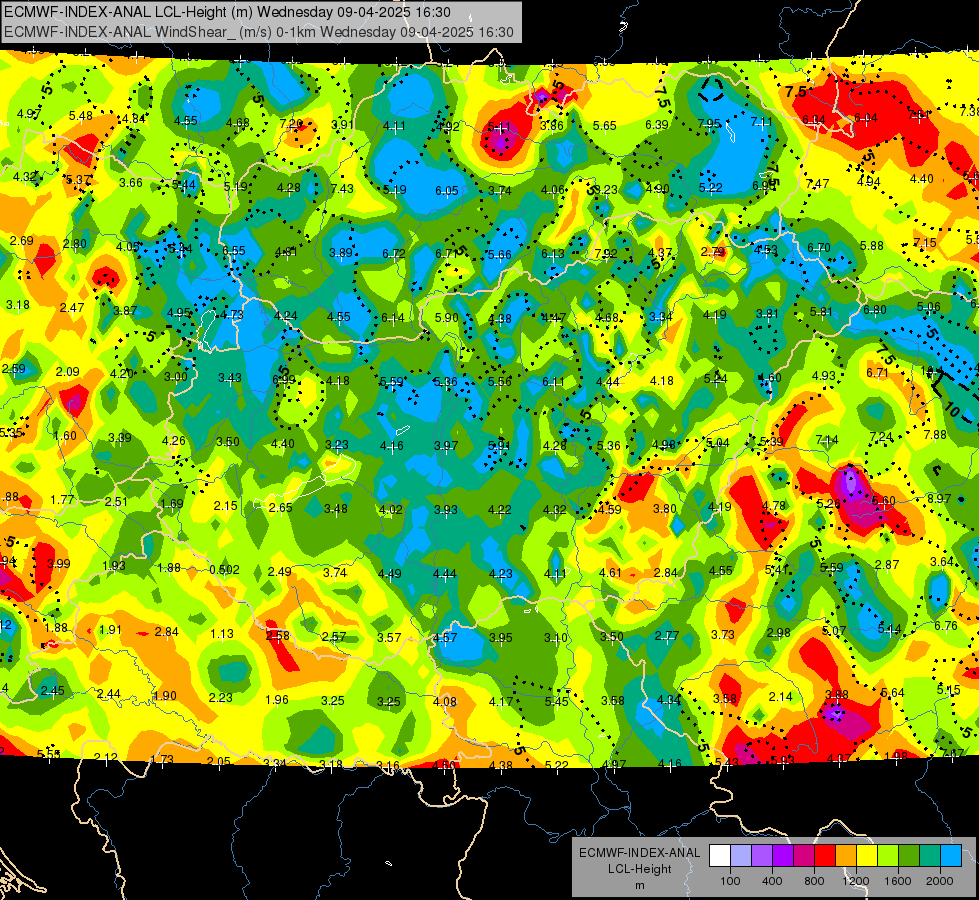
Task: Select the 1.77 data point
Action: pyautogui.click(x=62, y=500)
